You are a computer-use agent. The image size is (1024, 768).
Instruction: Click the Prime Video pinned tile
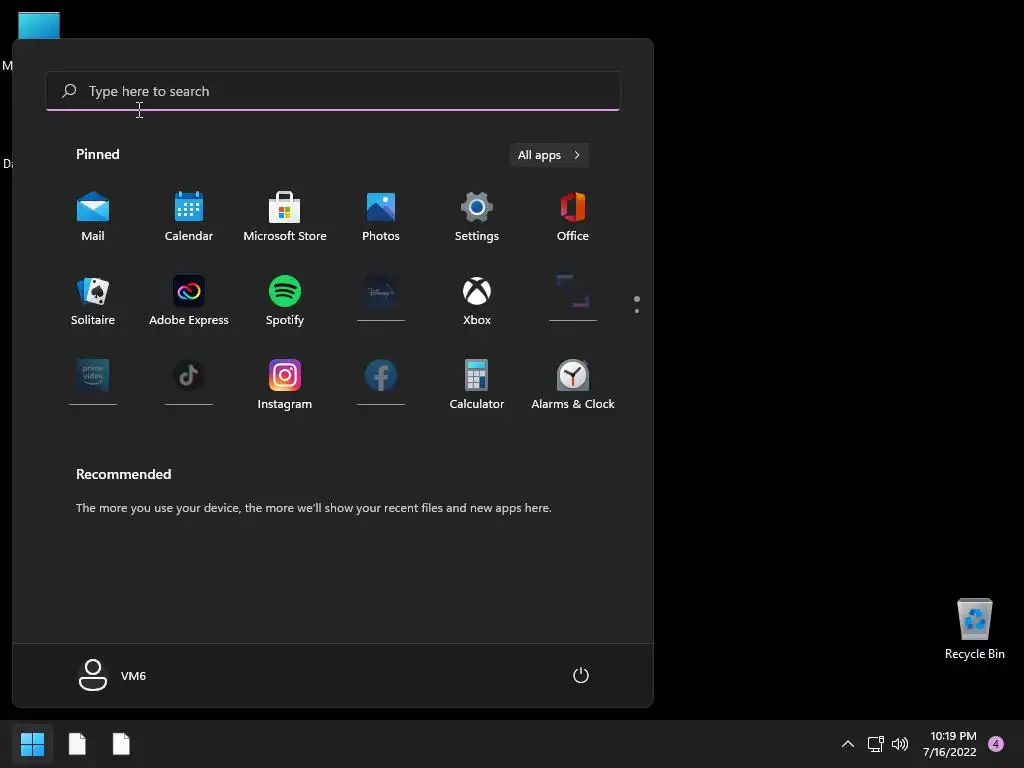pos(93,383)
